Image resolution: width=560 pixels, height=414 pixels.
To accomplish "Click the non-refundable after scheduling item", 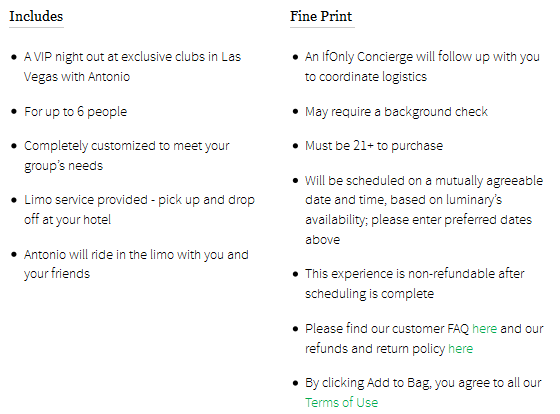I will 415,284.
